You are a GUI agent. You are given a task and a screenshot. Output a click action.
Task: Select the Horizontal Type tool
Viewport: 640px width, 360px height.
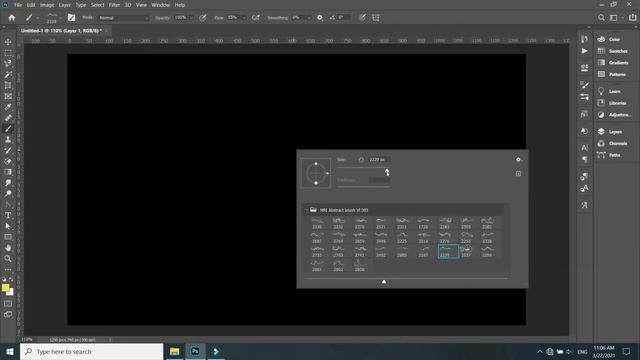pyautogui.click(x=8, y=216)
